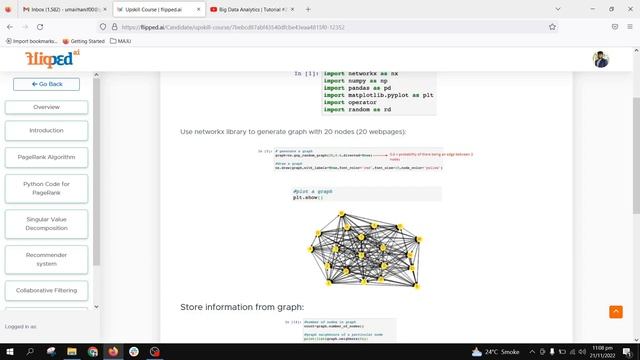The width and height of the screenshot is (640, 360).
Task: Open a new browser tab
Action: coord(308,9)
